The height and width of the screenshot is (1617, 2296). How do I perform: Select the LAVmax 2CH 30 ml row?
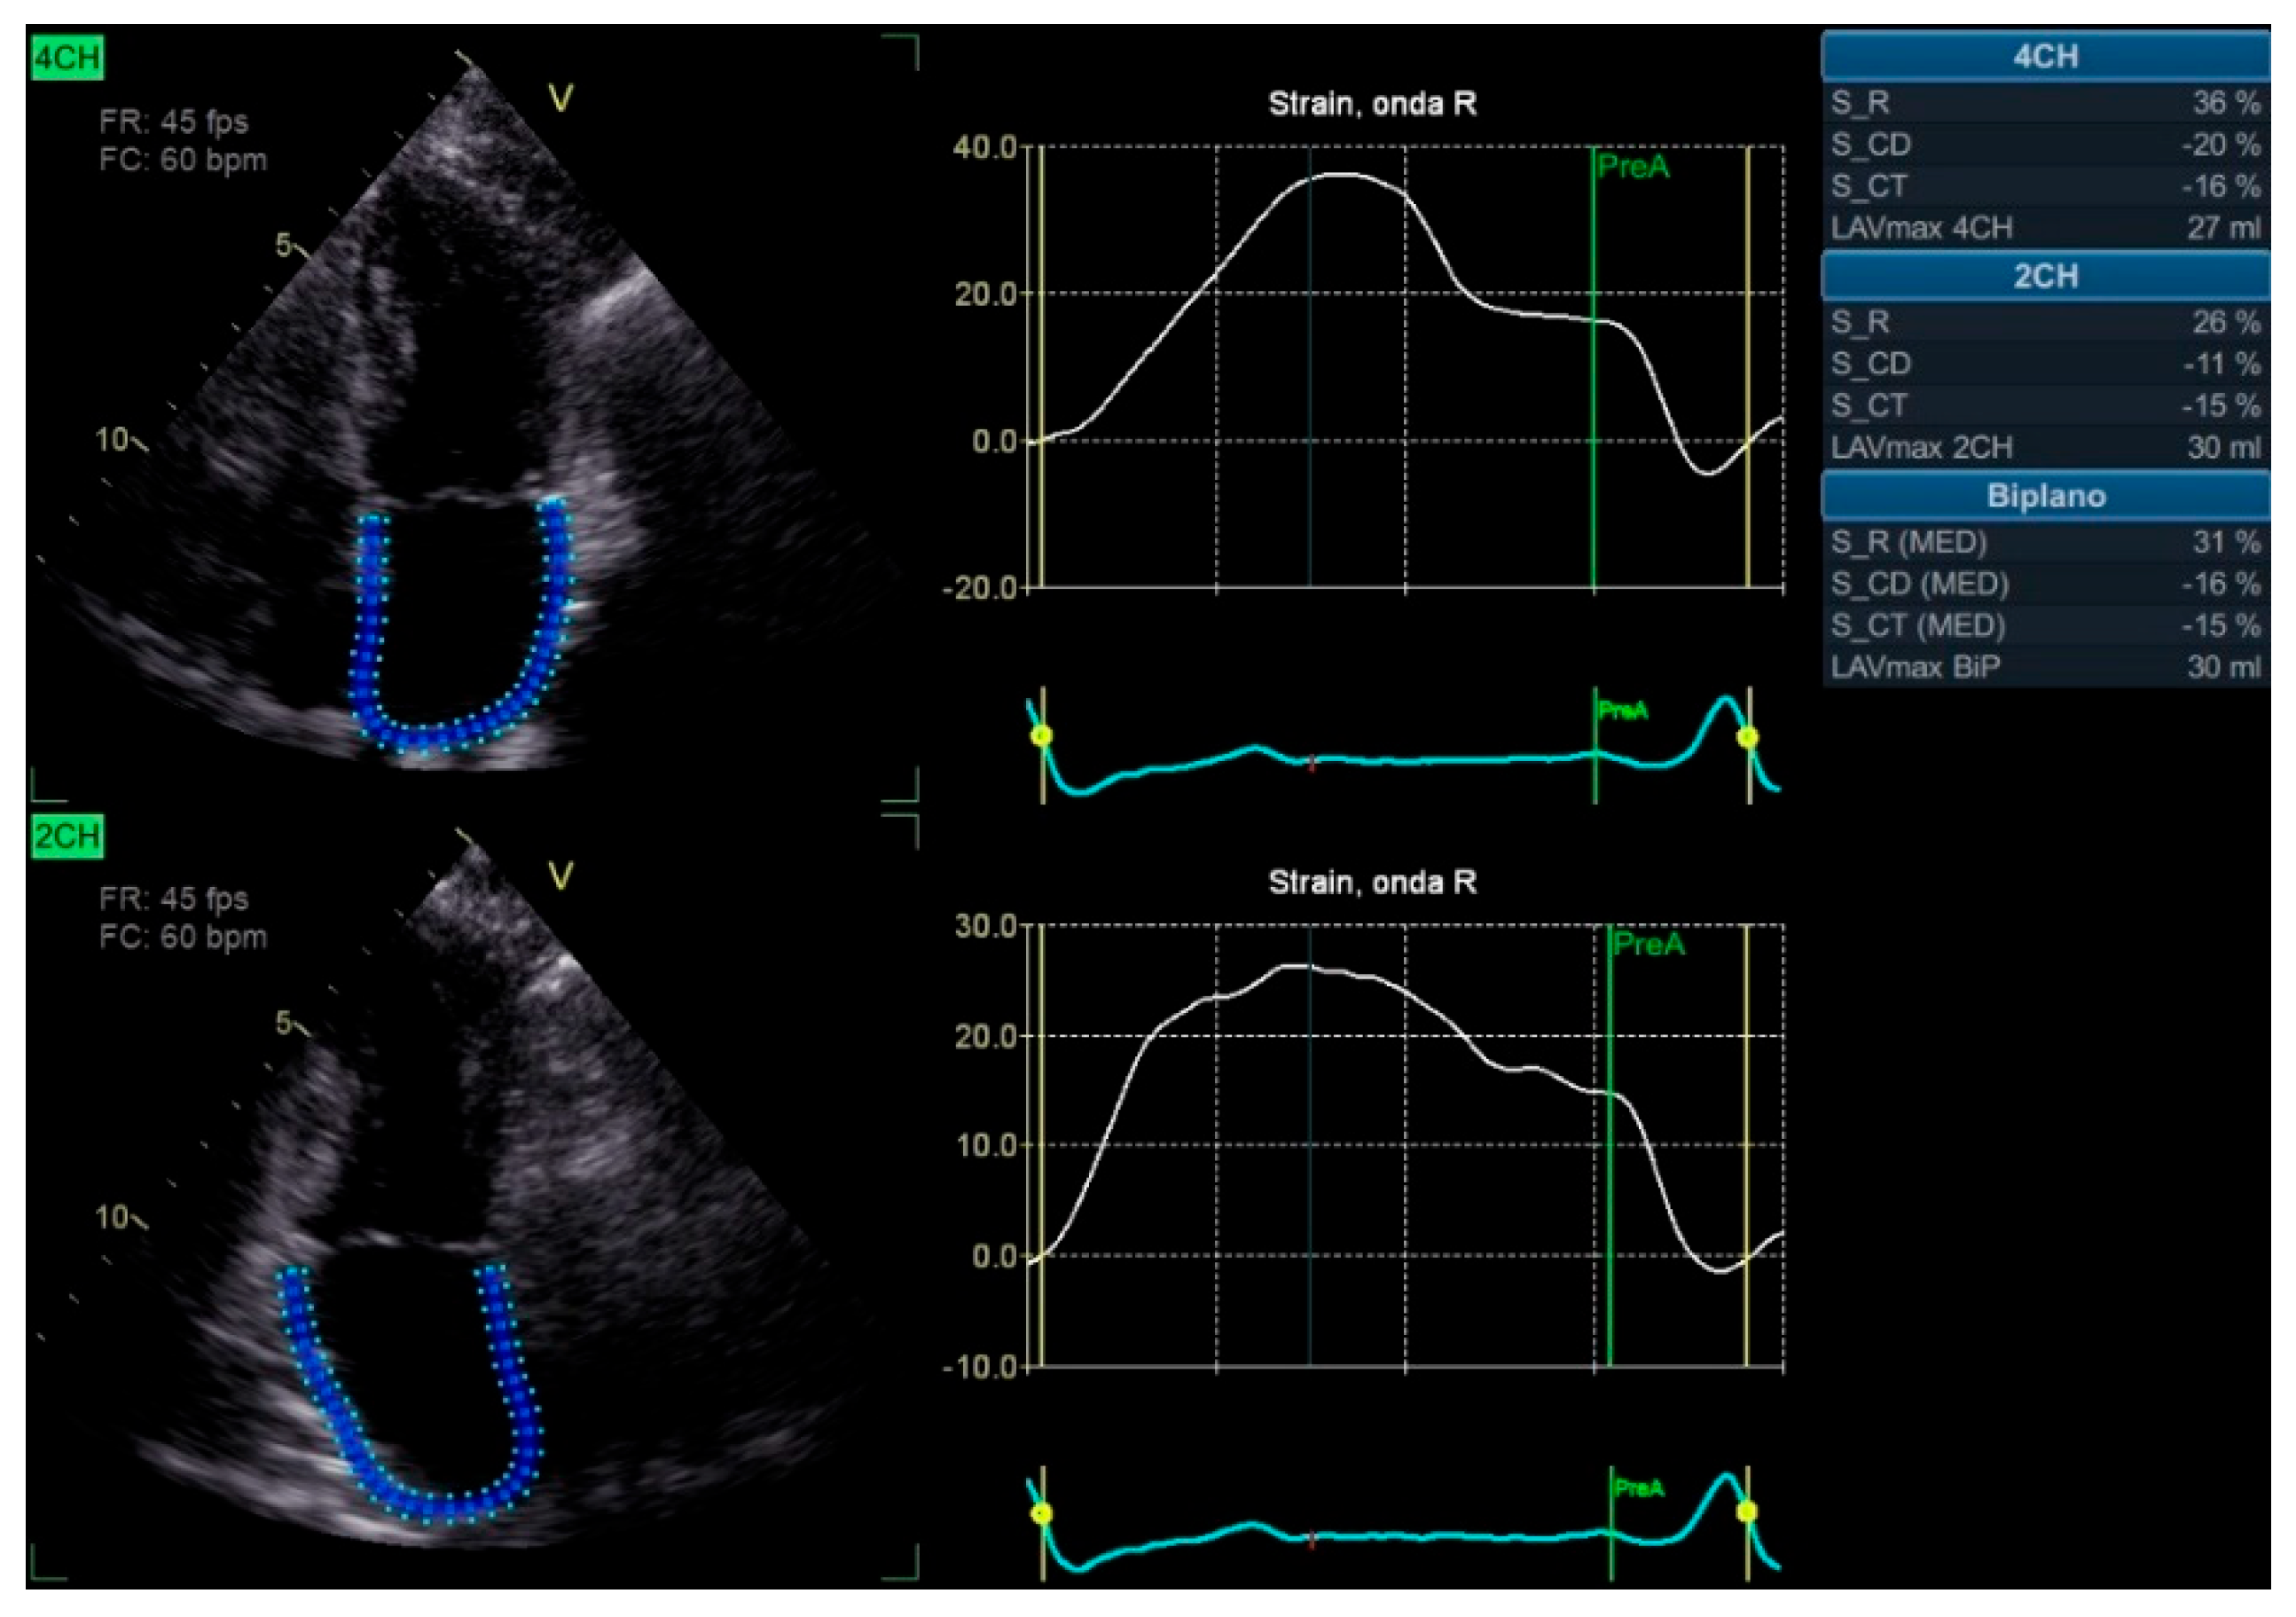click(2045, 447)
